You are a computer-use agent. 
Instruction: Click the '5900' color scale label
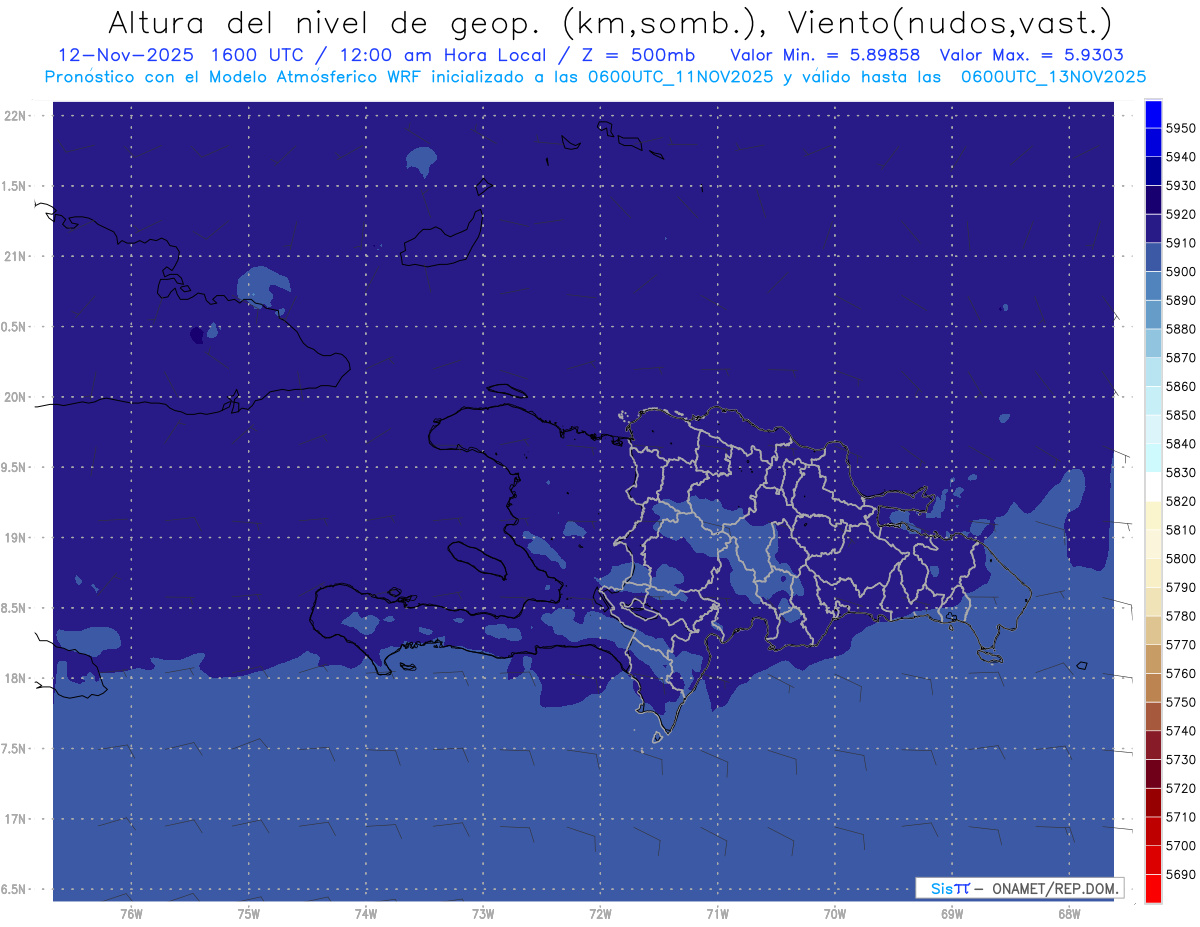point(1181,272)
